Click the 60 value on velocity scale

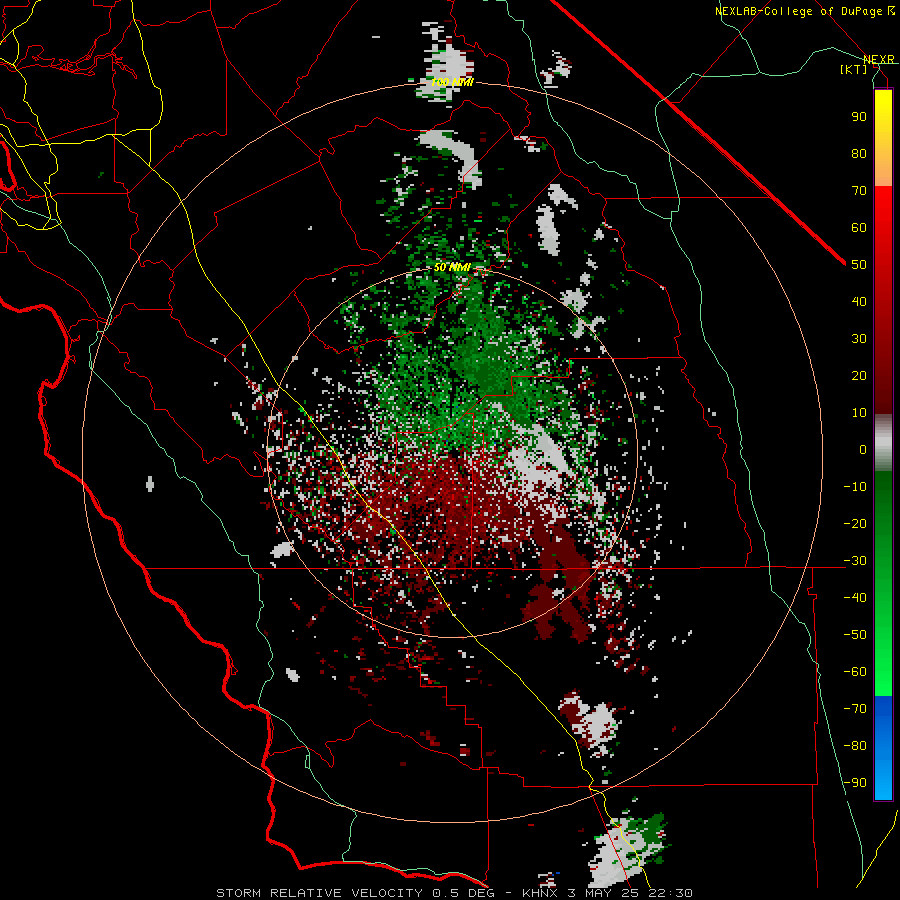(x=859, y=227)
